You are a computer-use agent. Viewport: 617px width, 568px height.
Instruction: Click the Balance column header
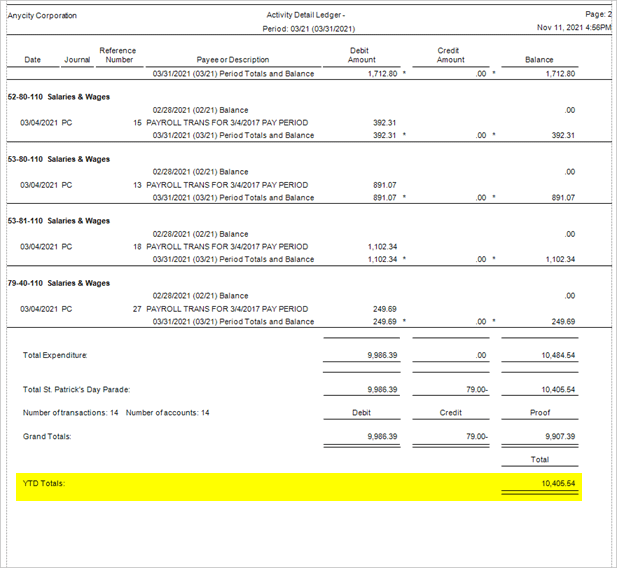point(539,59)
